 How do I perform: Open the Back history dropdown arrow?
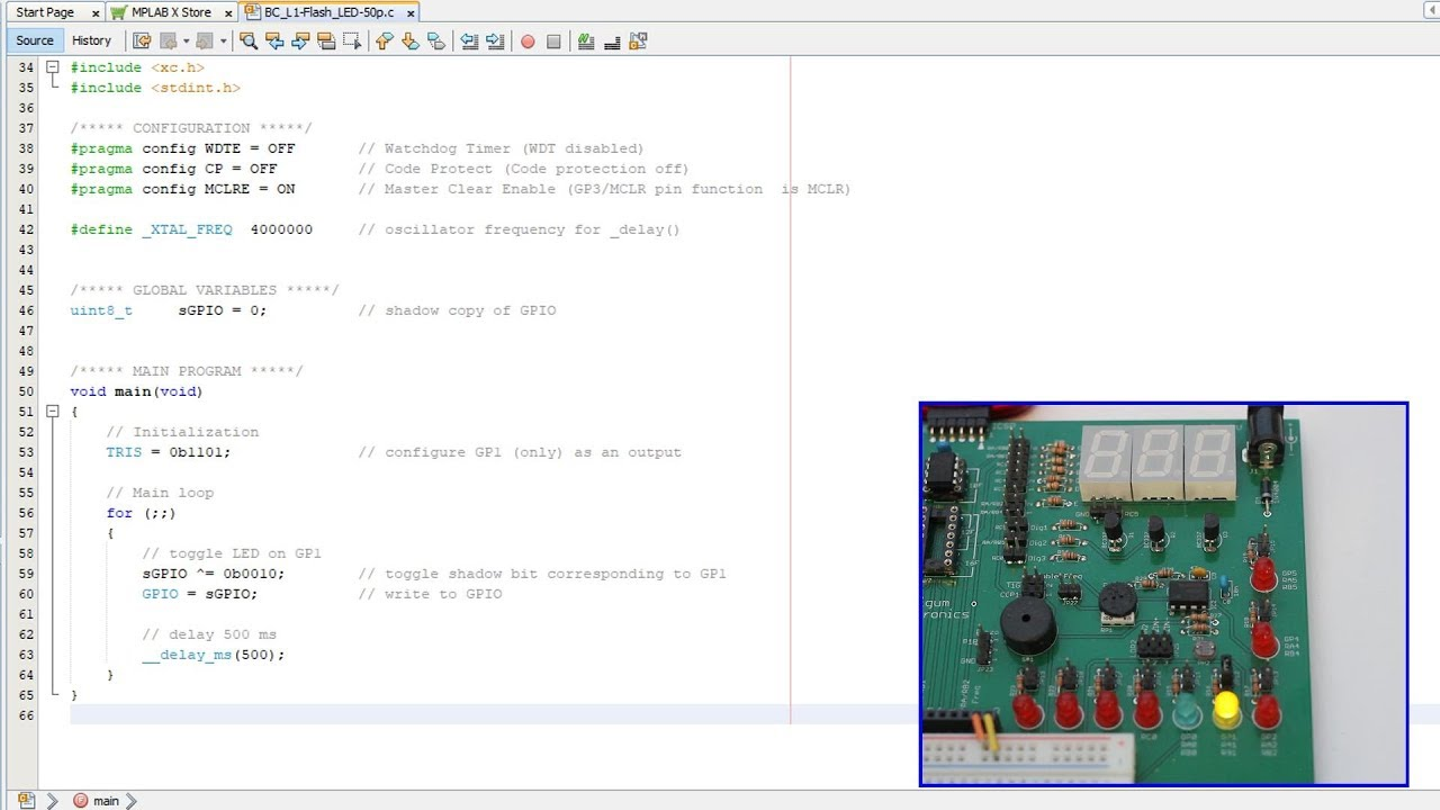click(186, 41)
